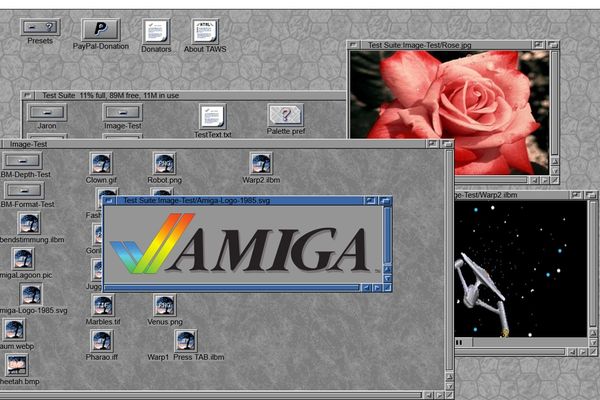
Task: Click the left arrow in Rose.jpg window
Action: (x=534, y=180)
